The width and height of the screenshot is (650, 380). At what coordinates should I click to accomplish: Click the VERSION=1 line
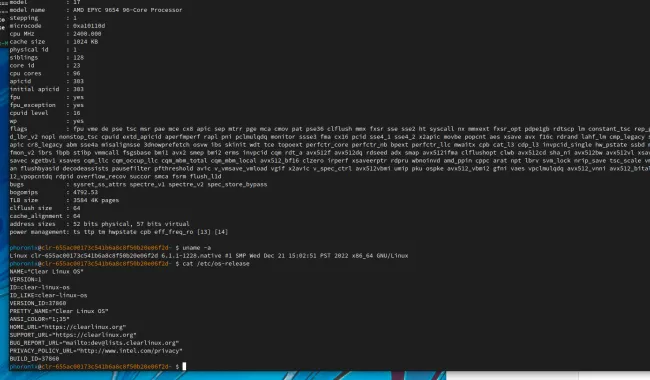pyautogui.click(x=25, y=280)
